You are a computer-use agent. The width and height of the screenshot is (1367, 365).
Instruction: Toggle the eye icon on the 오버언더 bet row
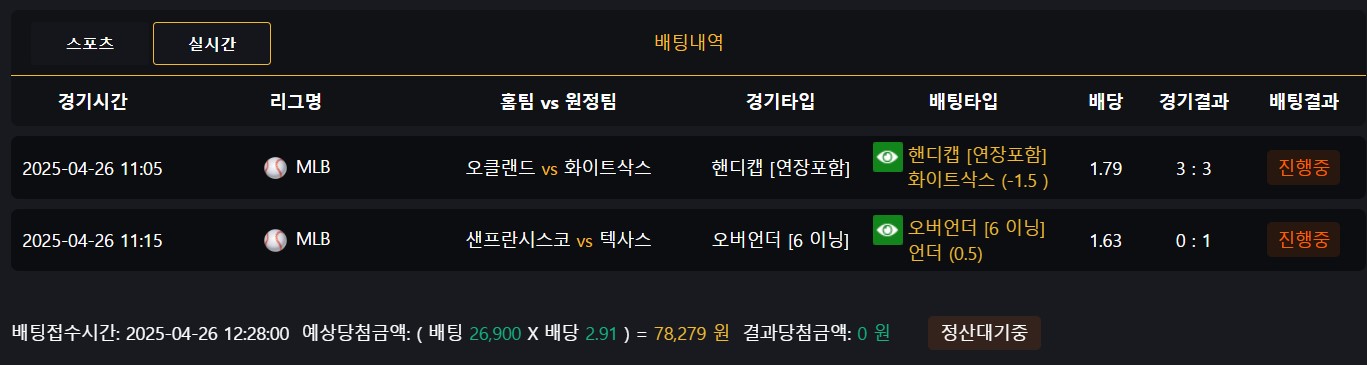point(888,230)
